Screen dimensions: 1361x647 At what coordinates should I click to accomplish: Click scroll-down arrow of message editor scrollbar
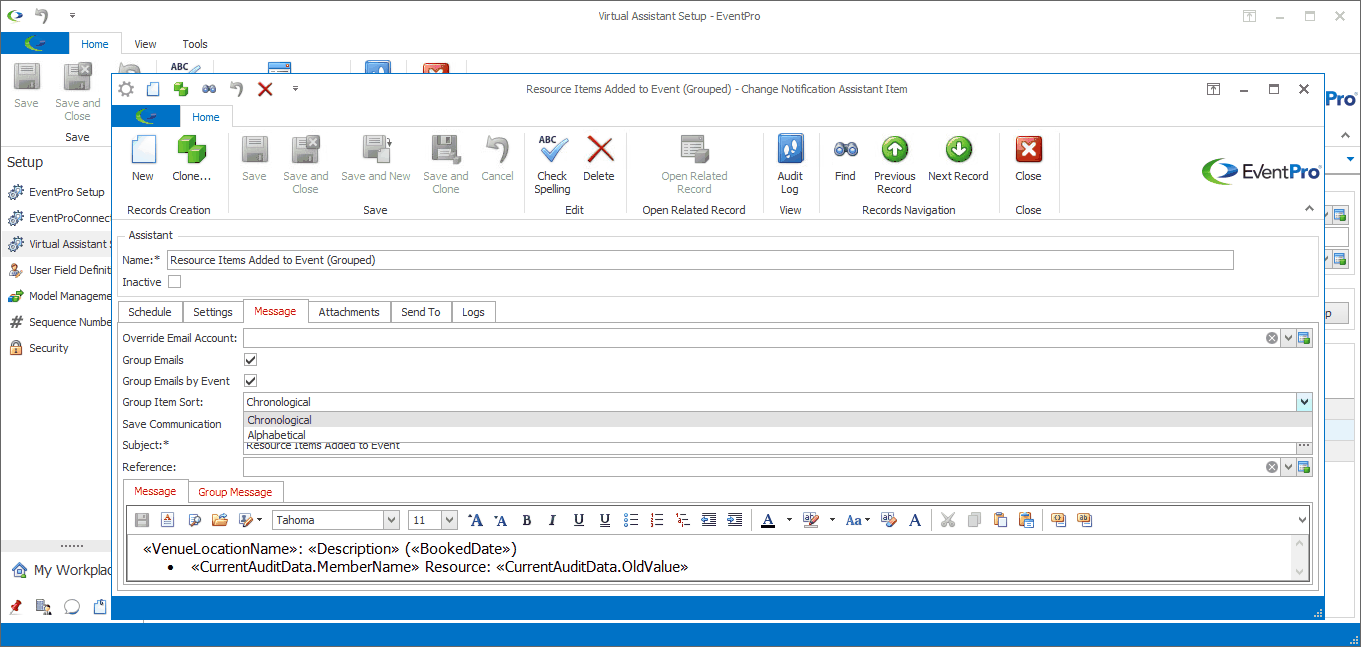click(1300, 572)
